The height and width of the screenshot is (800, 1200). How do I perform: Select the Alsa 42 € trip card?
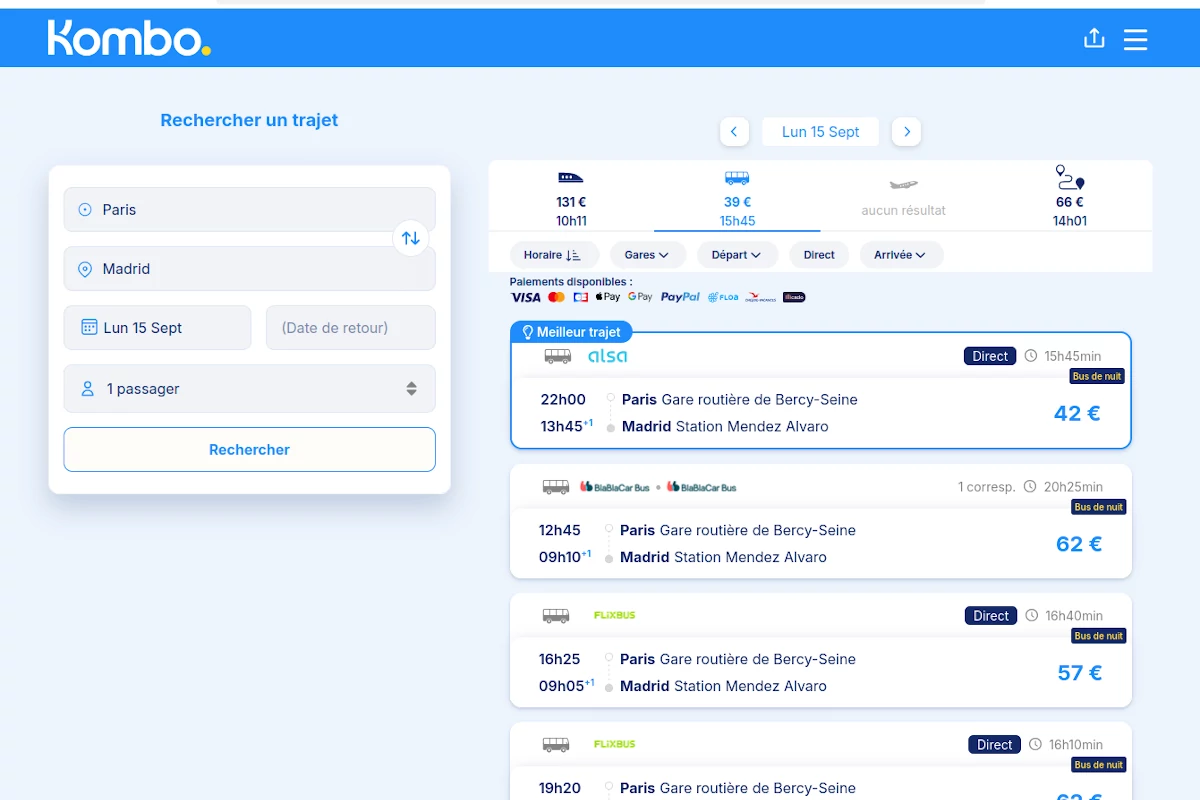pyautogui.click(x=820, y=390)
